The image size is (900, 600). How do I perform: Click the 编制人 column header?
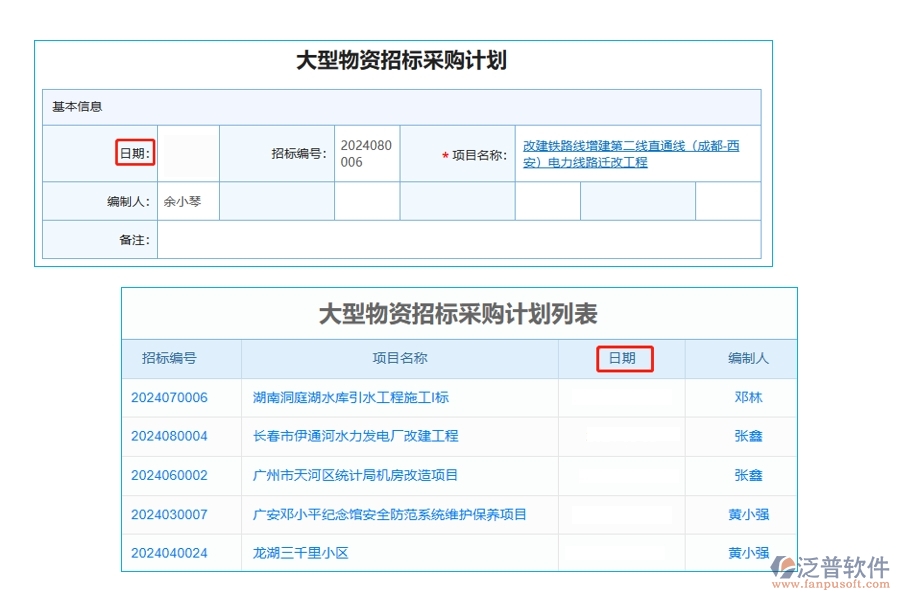[x=746, y=358]
